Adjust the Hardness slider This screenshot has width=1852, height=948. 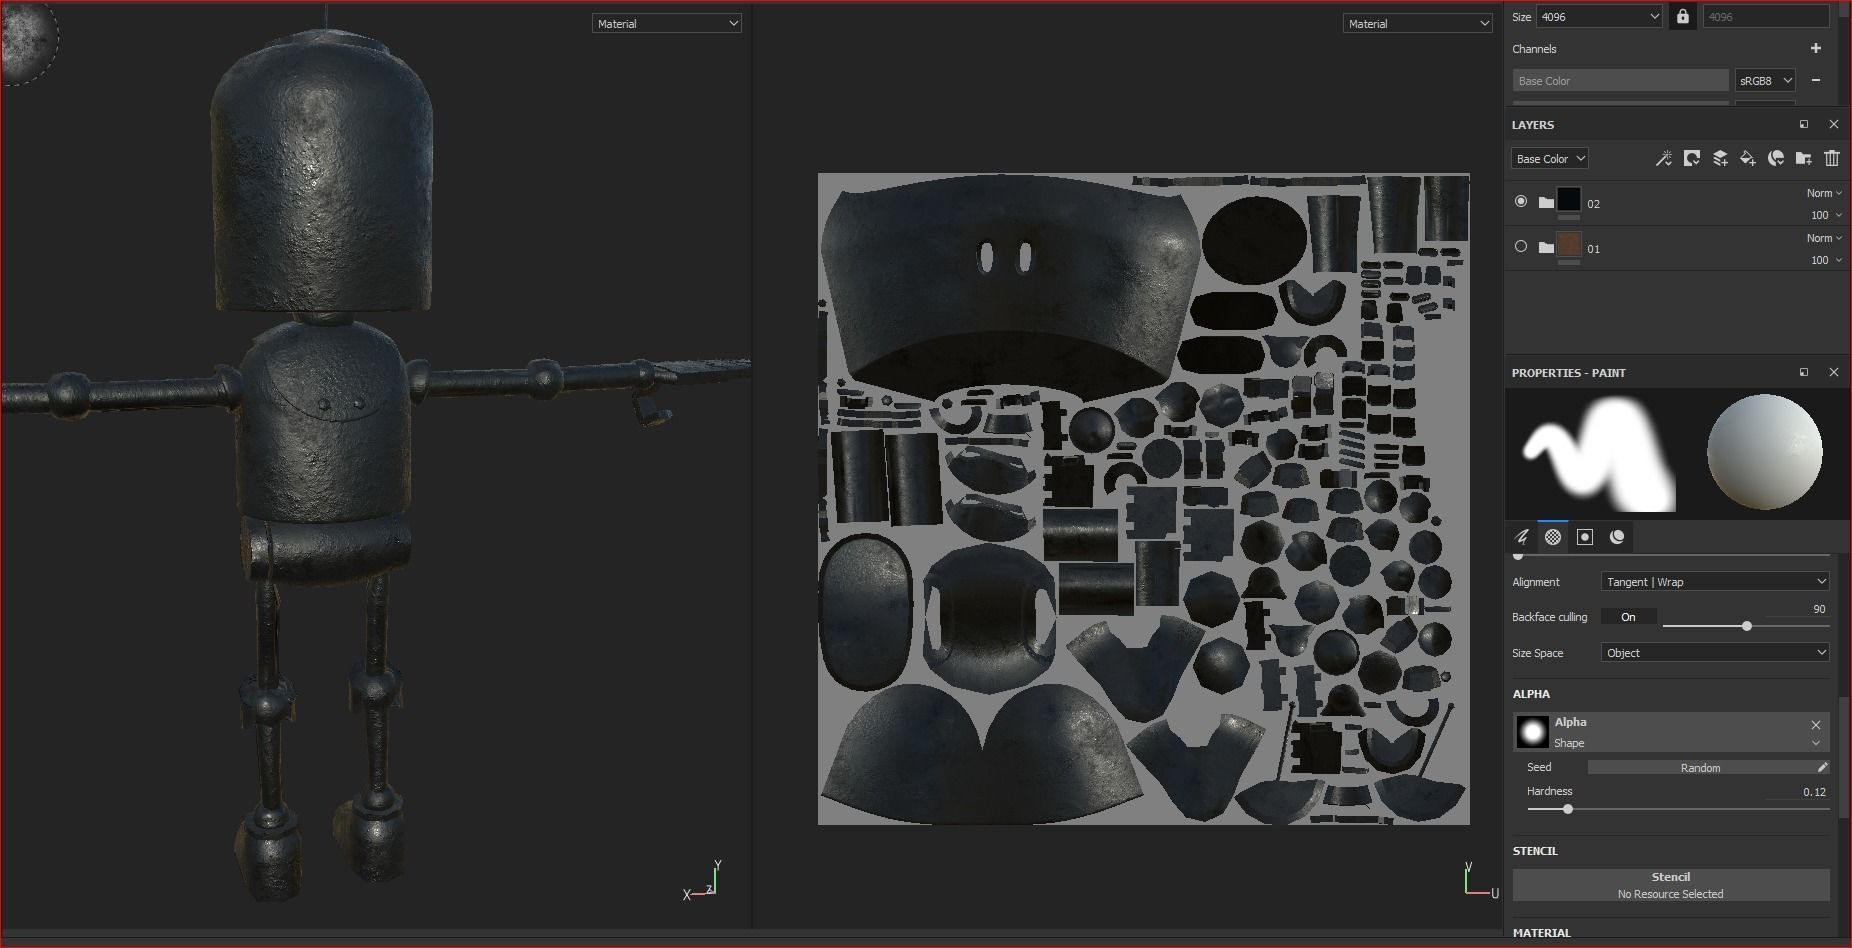(x=1678, y=809)
